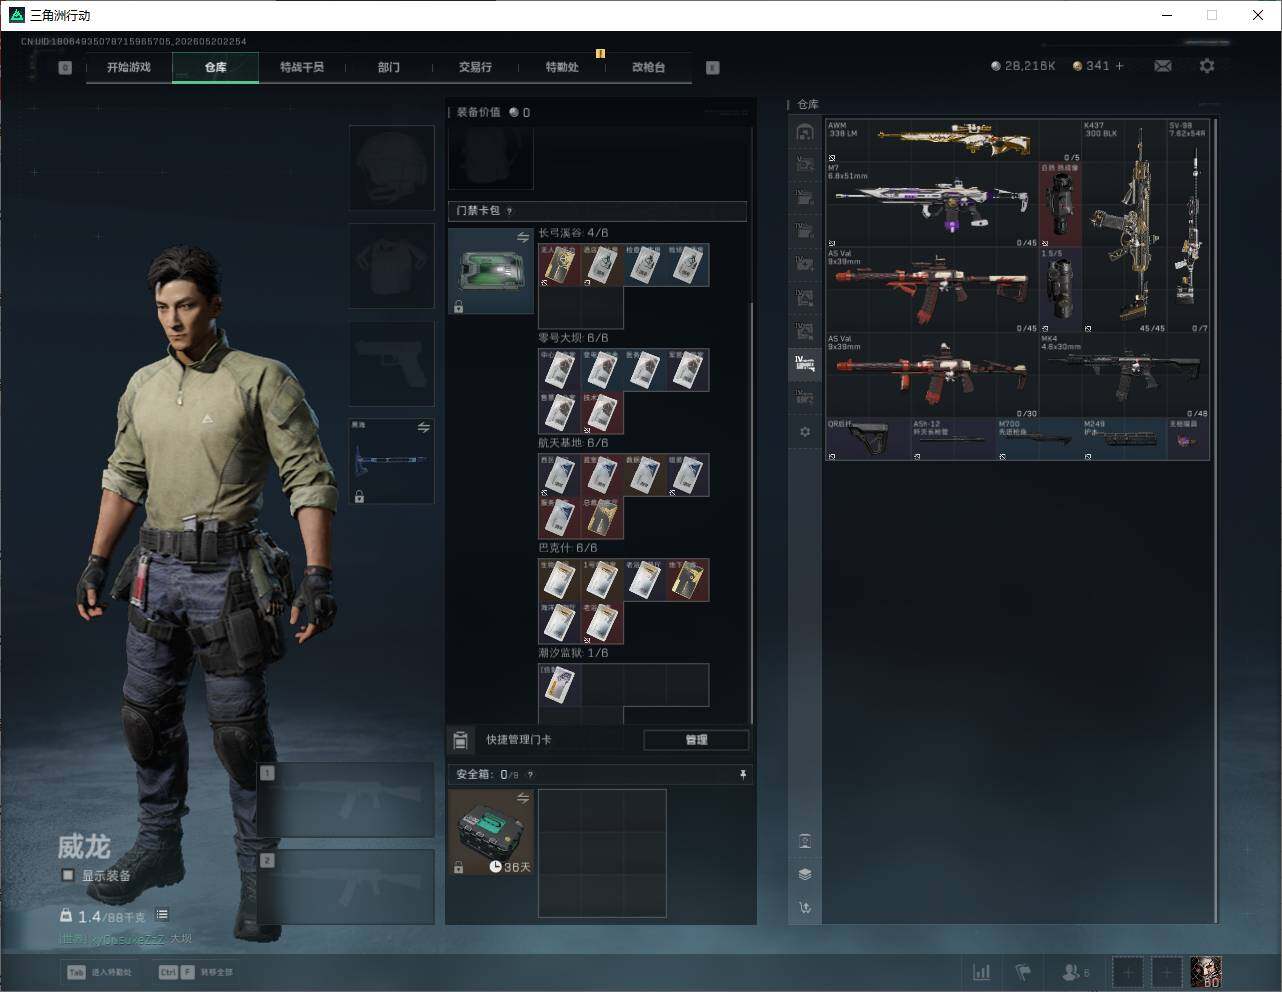Click the warehouse sort icon at bottom
The width and height of the screenshot is (1282, 992).
coord(805,908)
